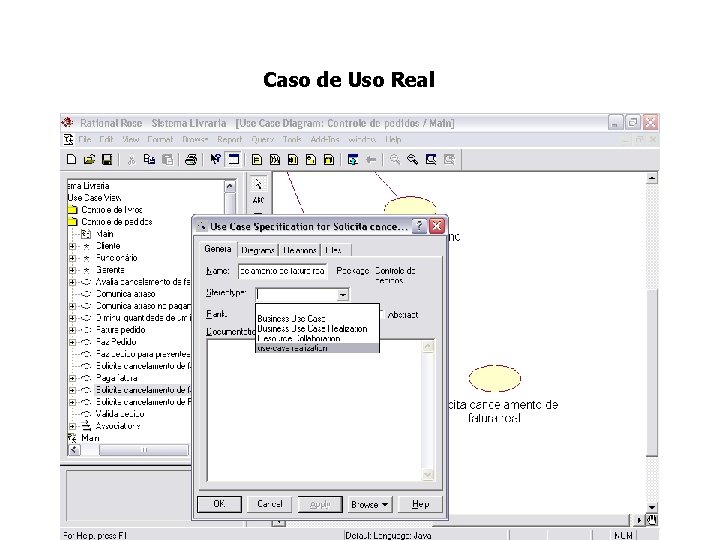Click the Browse State Machine Diagram icon
The width and height of the screenshot is (720, 540).
point(311,159)
